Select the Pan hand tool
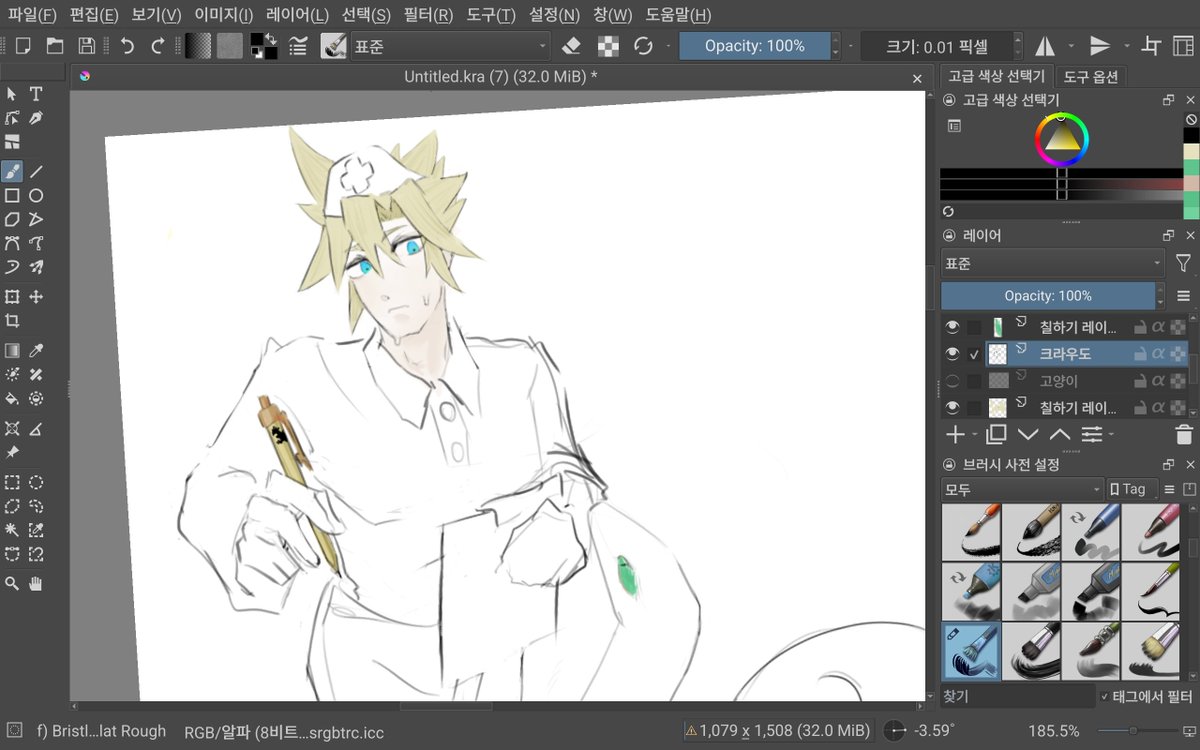 (x=36, y=584)
